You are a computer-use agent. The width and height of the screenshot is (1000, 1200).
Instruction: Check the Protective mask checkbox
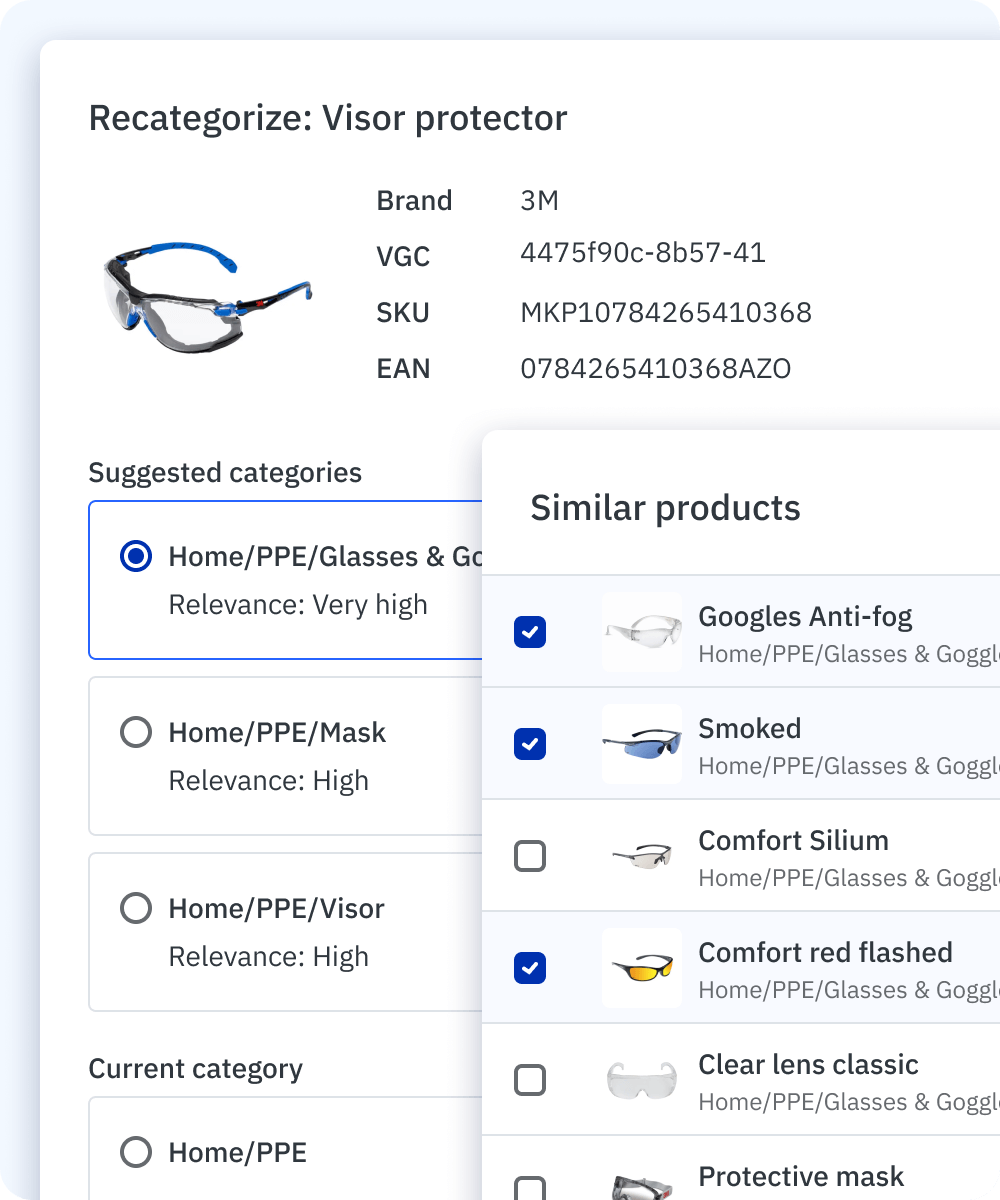coord(530,1189)
